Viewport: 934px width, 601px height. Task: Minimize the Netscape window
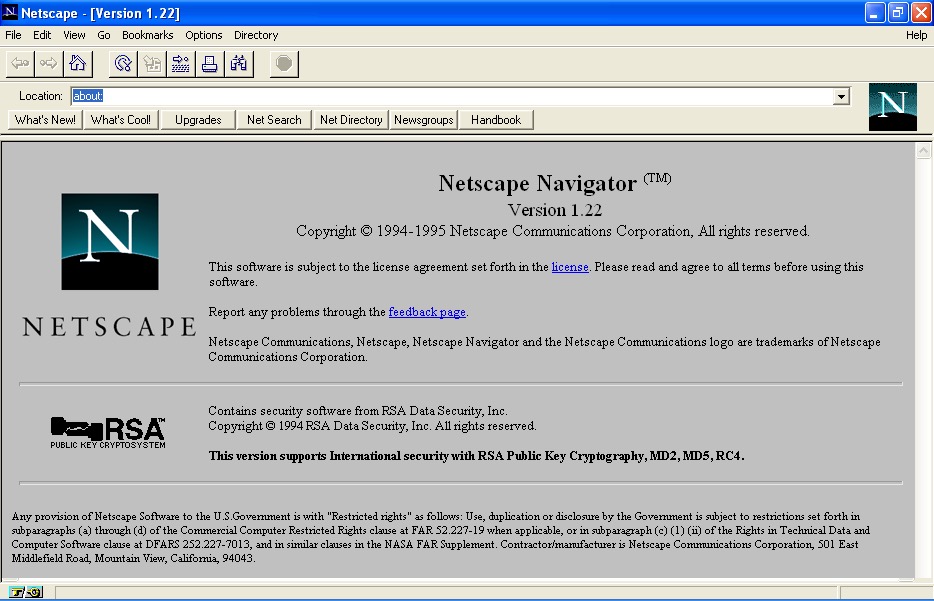(x=874, y=13)
